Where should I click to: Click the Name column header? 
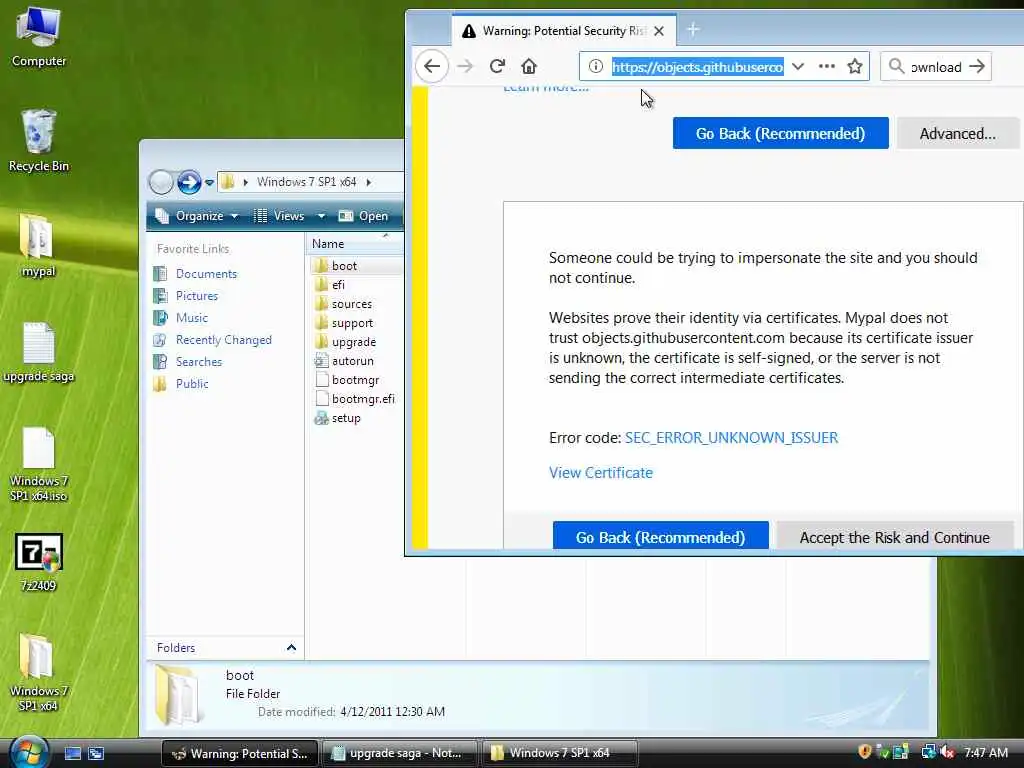[354, 244]
